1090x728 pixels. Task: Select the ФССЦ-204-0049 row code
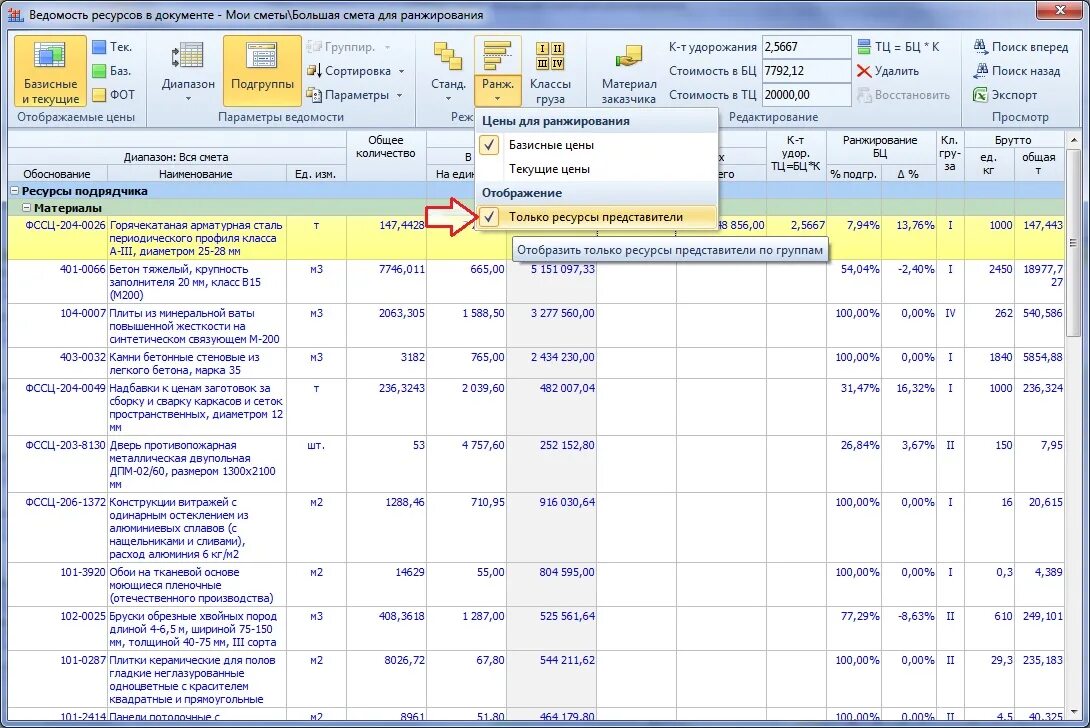pos(65,388)
